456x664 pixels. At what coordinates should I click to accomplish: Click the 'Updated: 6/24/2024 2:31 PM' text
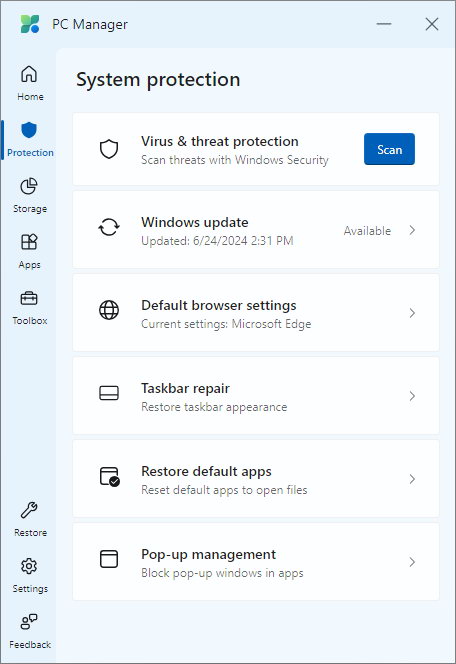pyautogui.click(x=217, y=241)
